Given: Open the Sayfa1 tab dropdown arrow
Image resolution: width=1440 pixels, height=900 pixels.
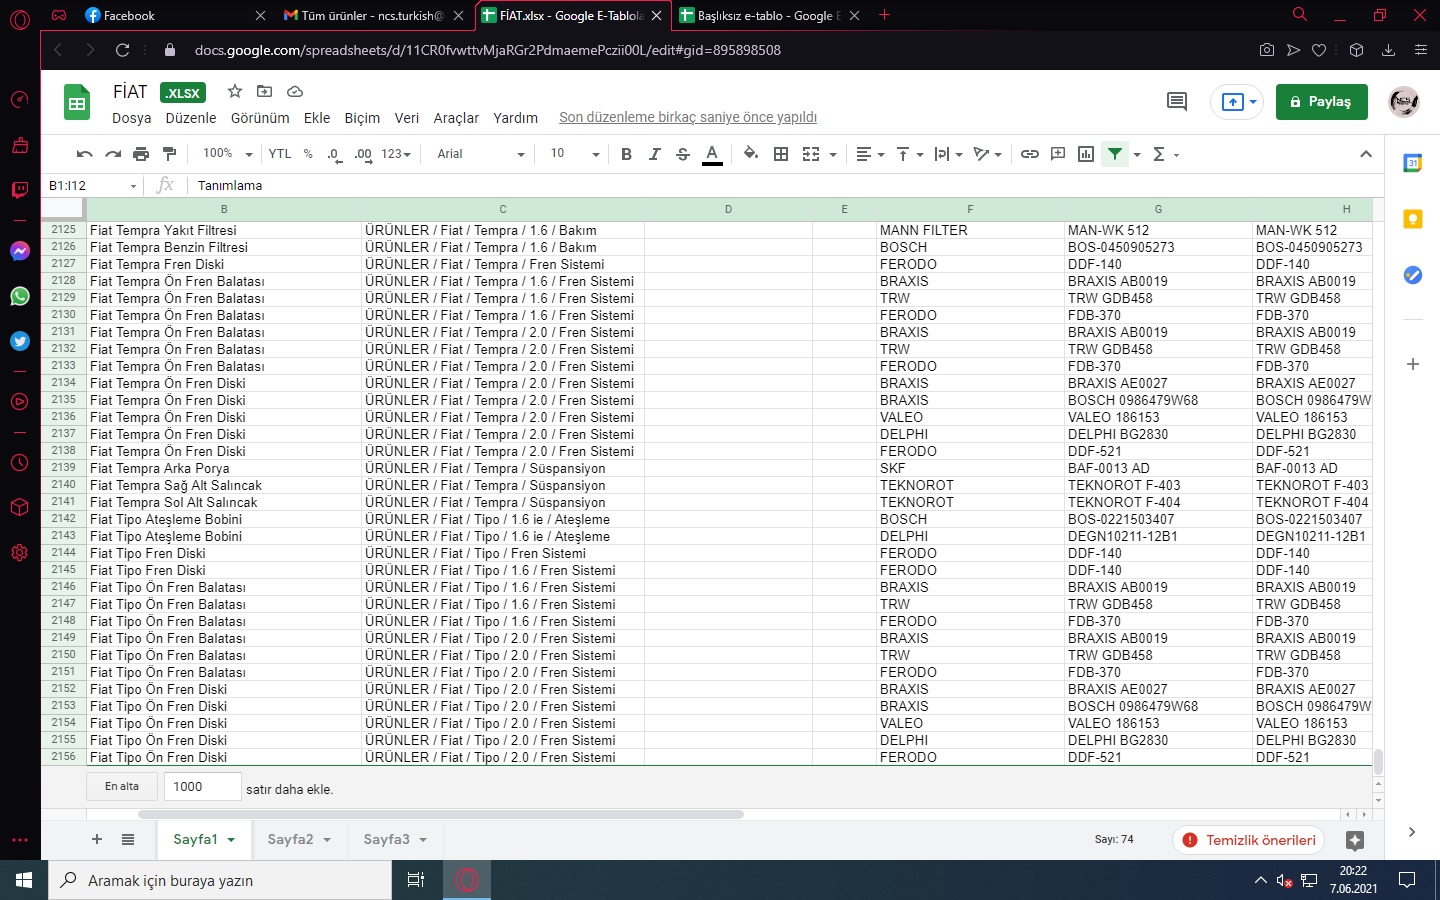Looking at the screenshot, I should pyautogui.click(x=231, y=840).
